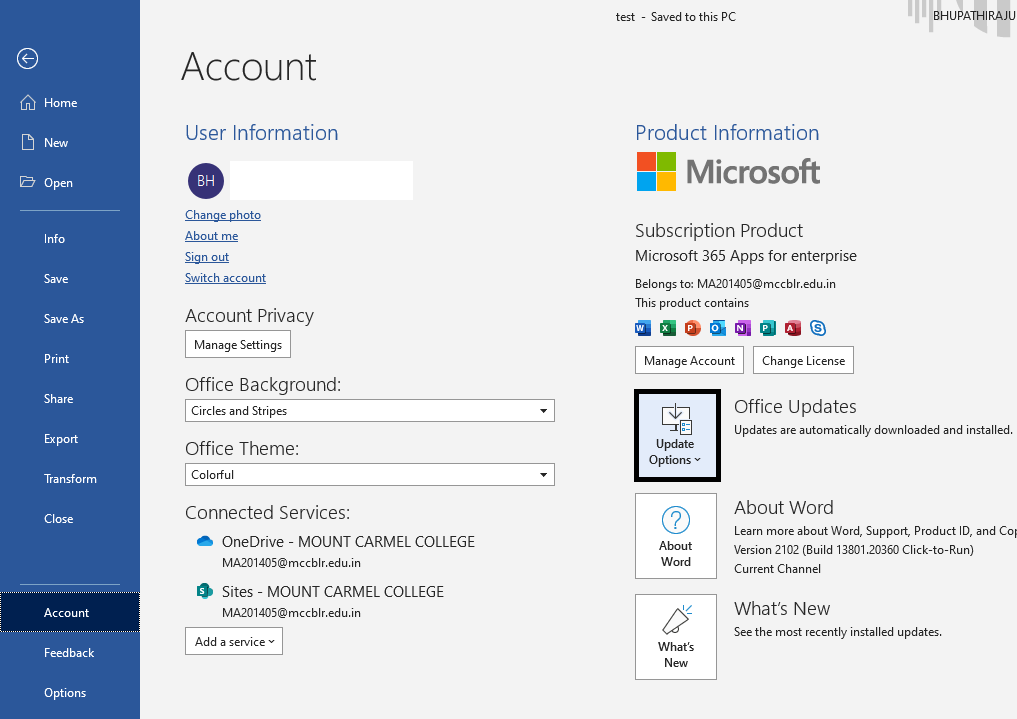Image resolution: width=1017 pixels, height=719 pixels.
Task: Click the BHUPATHIRAJU user name at top right
Action: coord(974,16)
